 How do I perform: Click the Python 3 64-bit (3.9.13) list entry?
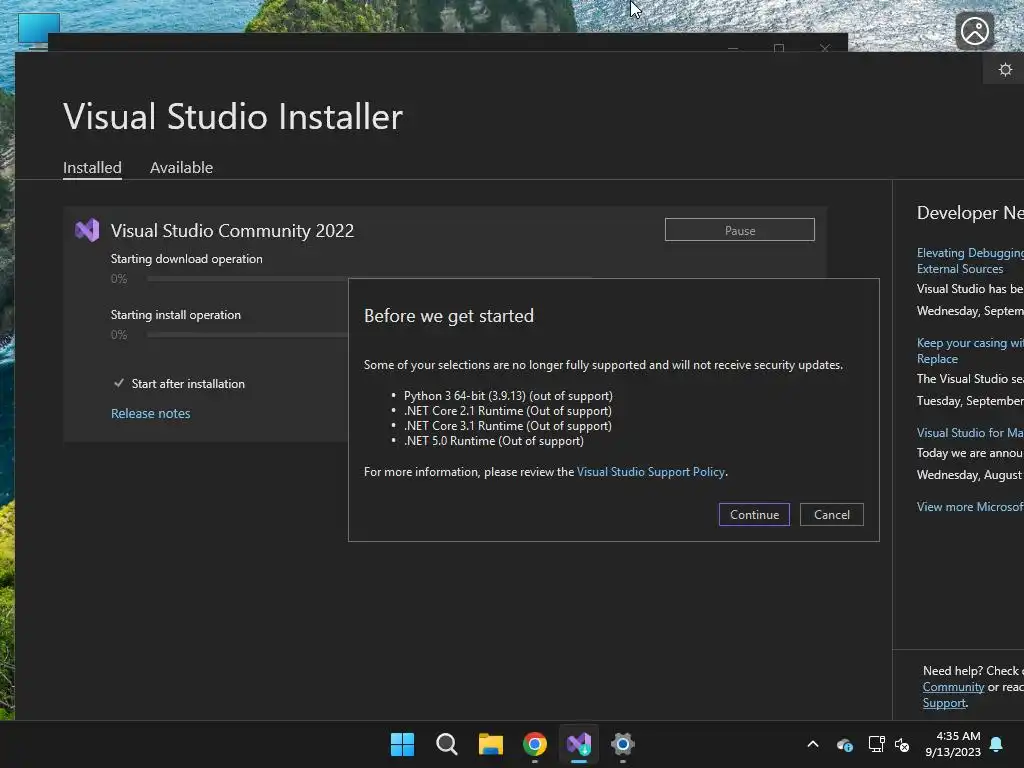pyautogui.click(x=508, y=396)
